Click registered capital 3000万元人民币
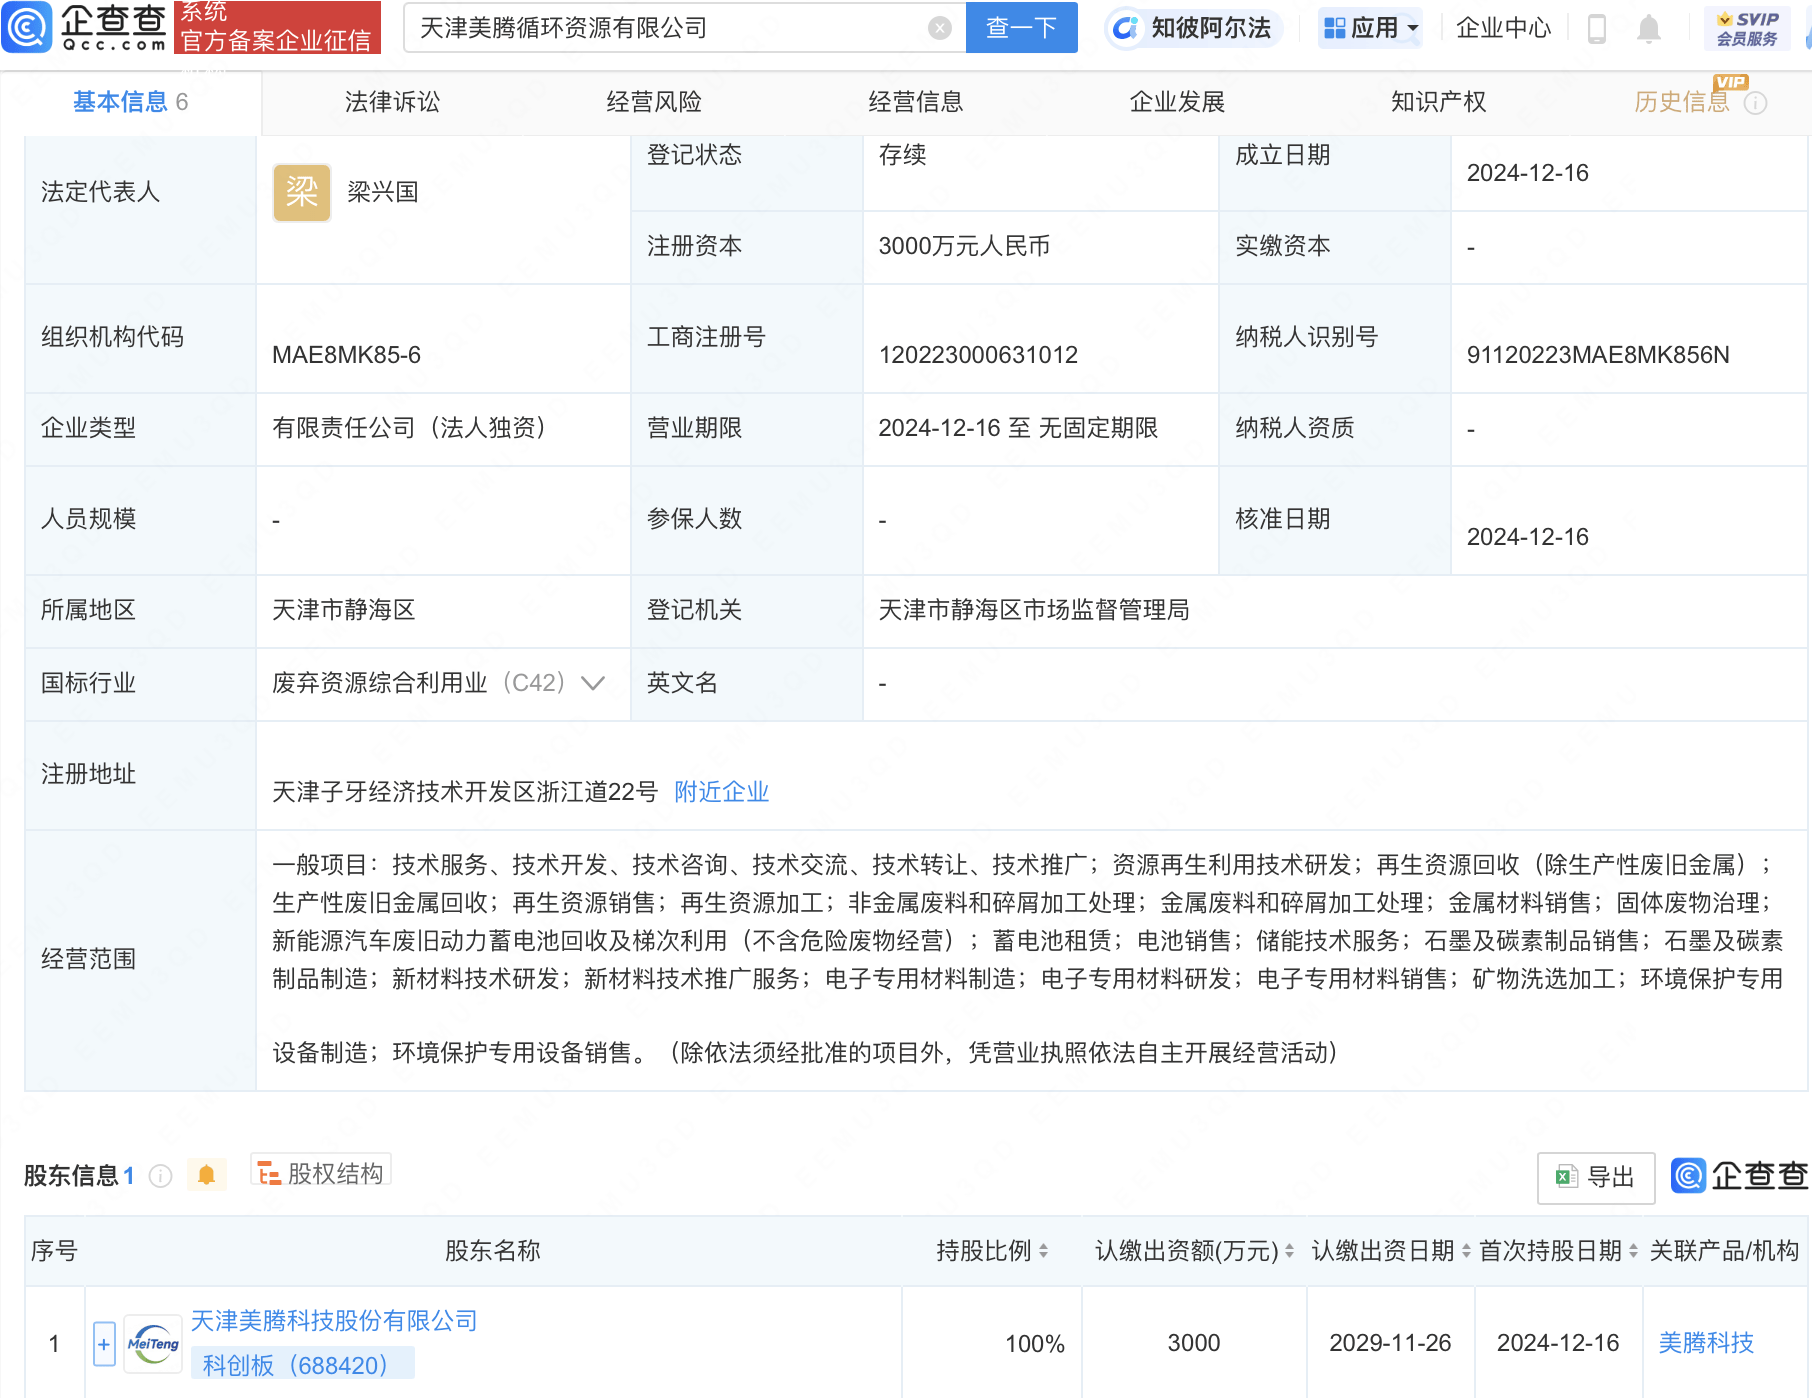Viewport: 1812px width, 1398px height. 964,246
